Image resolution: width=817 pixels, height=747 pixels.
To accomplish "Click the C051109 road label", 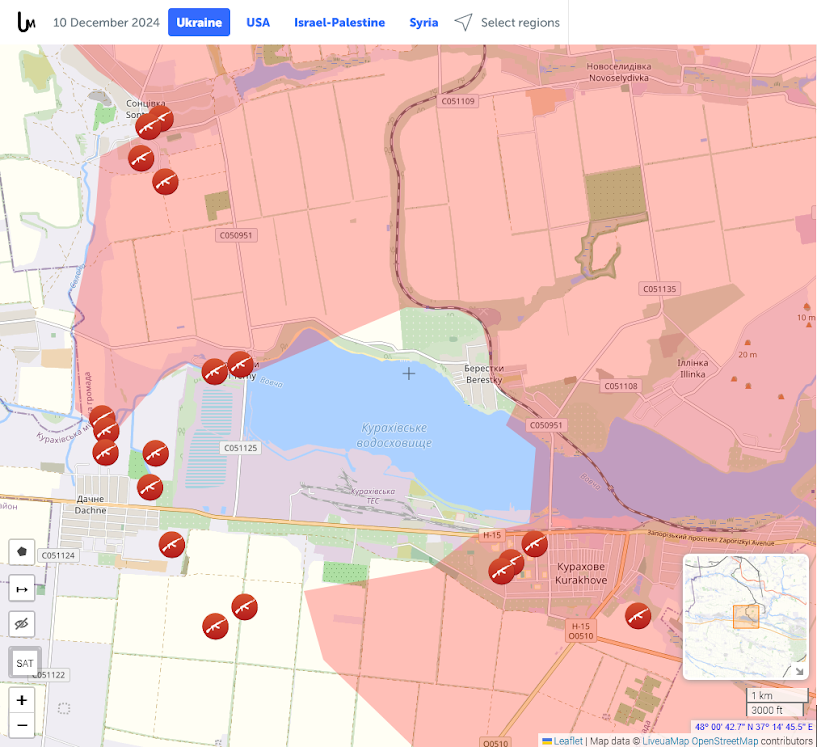I will coord(458,101).
